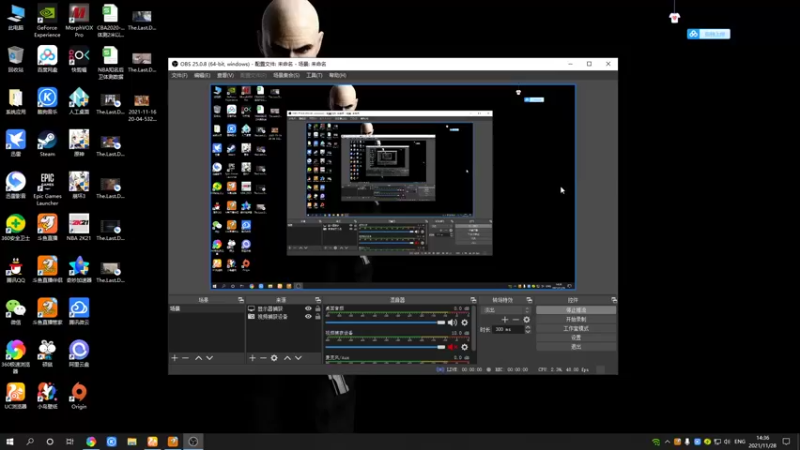Add a transition with the plus icon
This screenshot has width=800, height=450.
click(505, 320)
